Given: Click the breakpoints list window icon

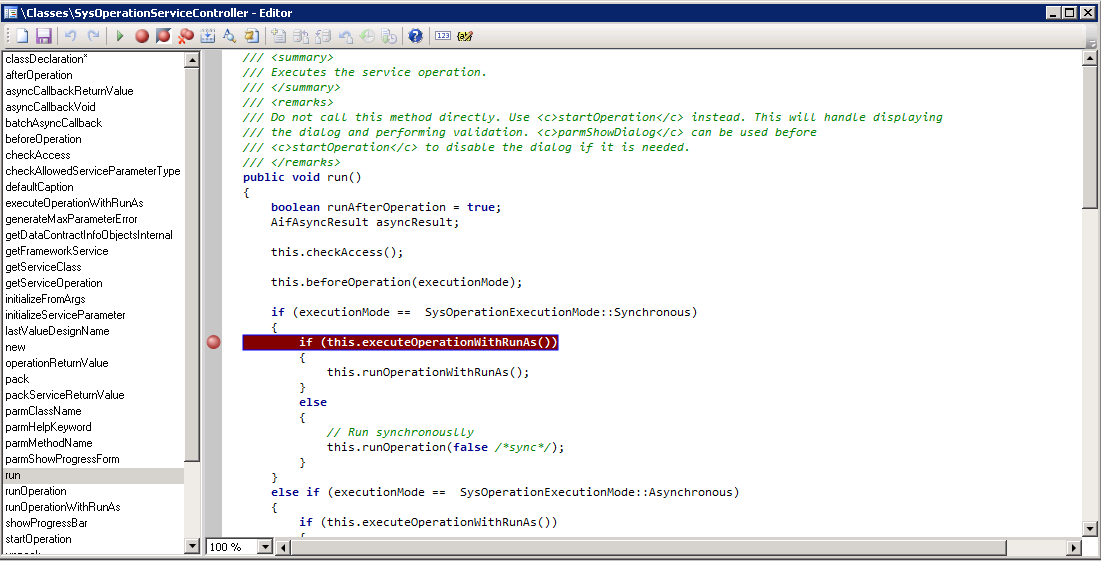Looking at the screenshot, I should 207,36.
